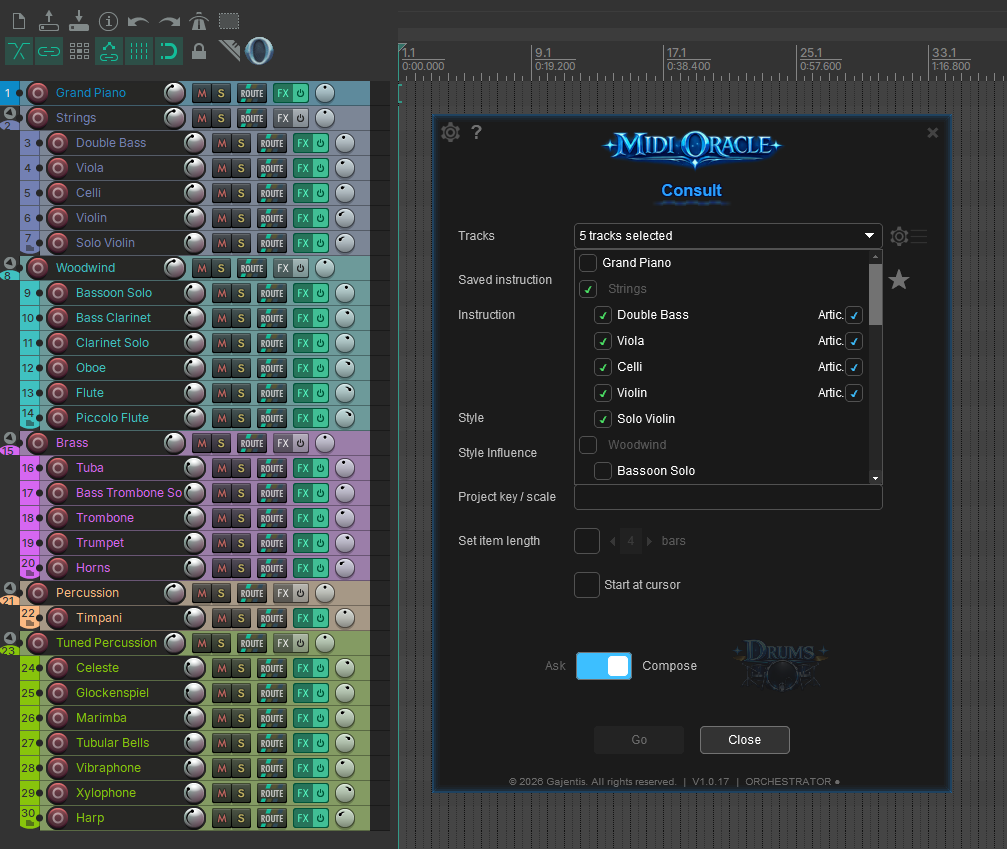Open FX for the Oboe track
Screen dimensions: 1007x849
(x=302, y=368)
